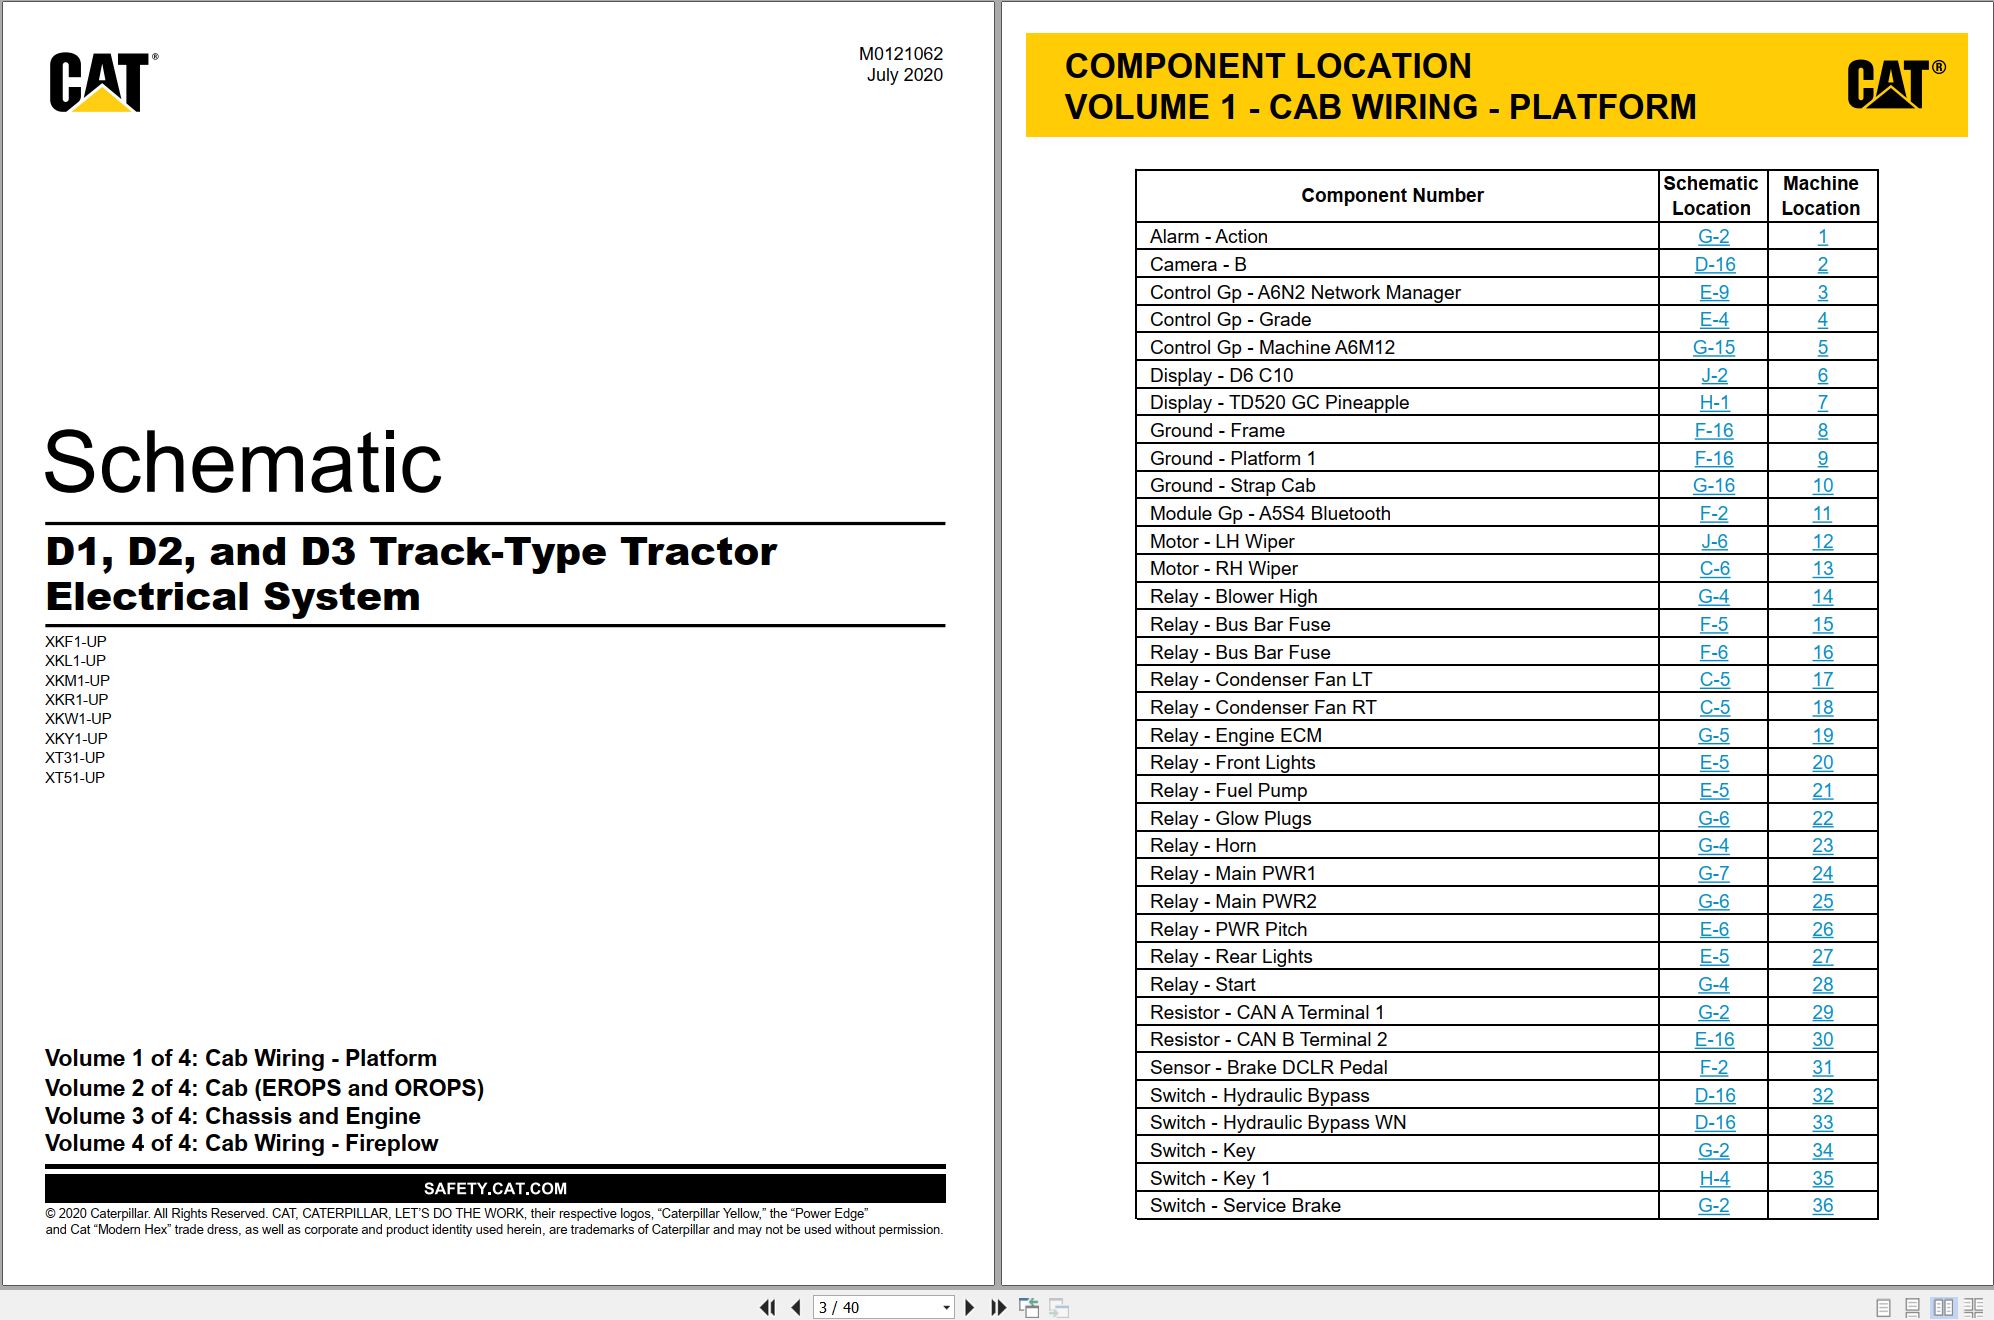
Task: Open G-16 link for Ground - Strap Cab
Action: click(1713, 486)
